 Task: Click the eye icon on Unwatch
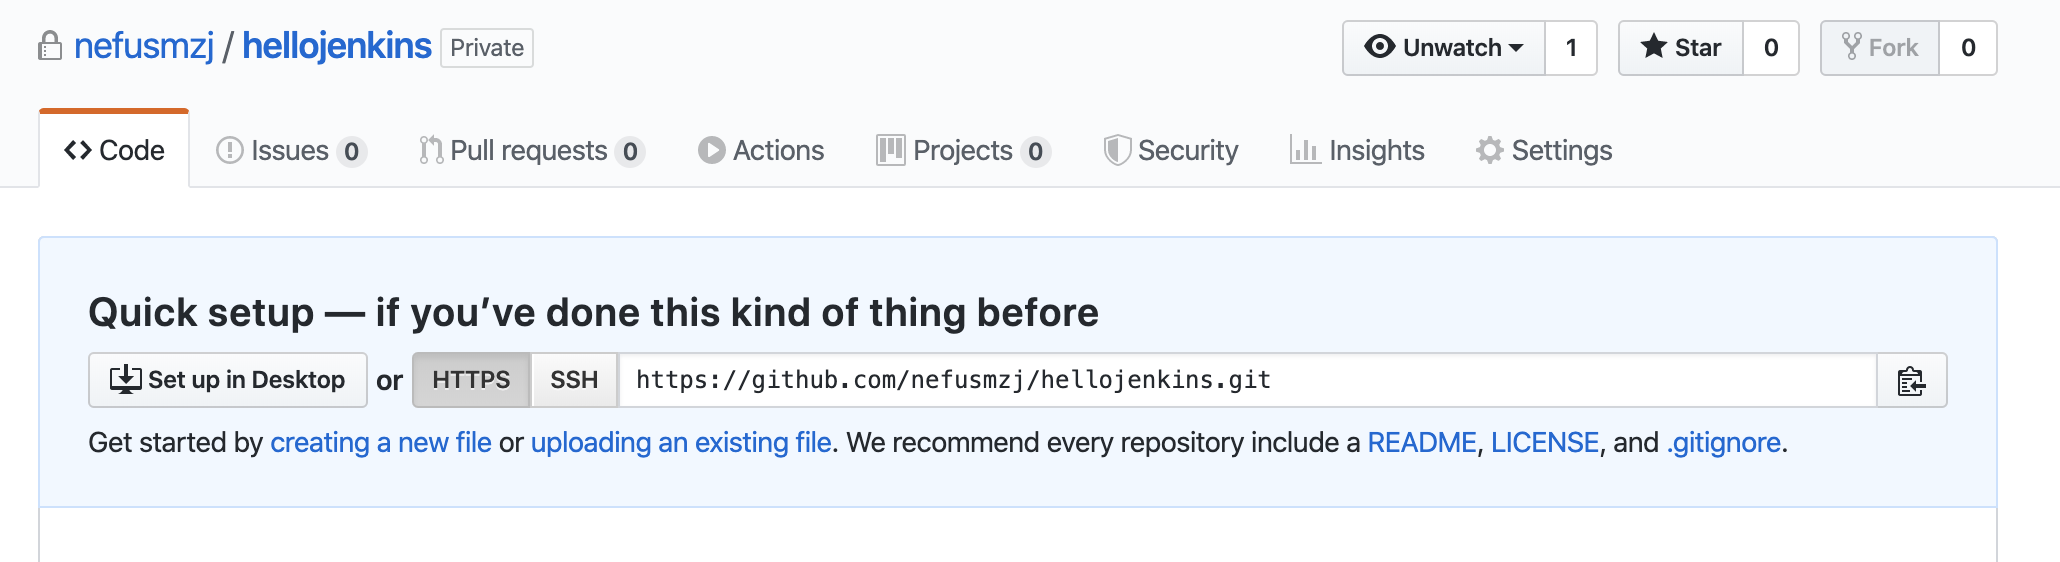(1379, 47)
